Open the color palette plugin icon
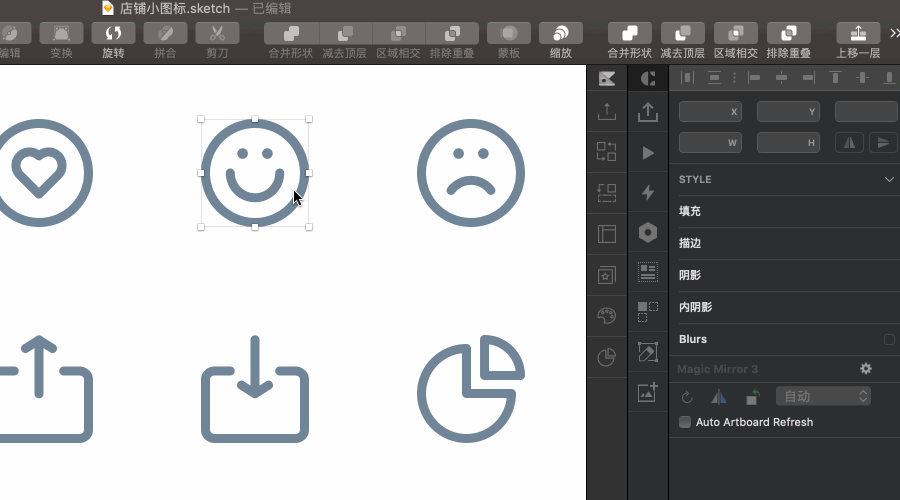 tap(607, 316)
